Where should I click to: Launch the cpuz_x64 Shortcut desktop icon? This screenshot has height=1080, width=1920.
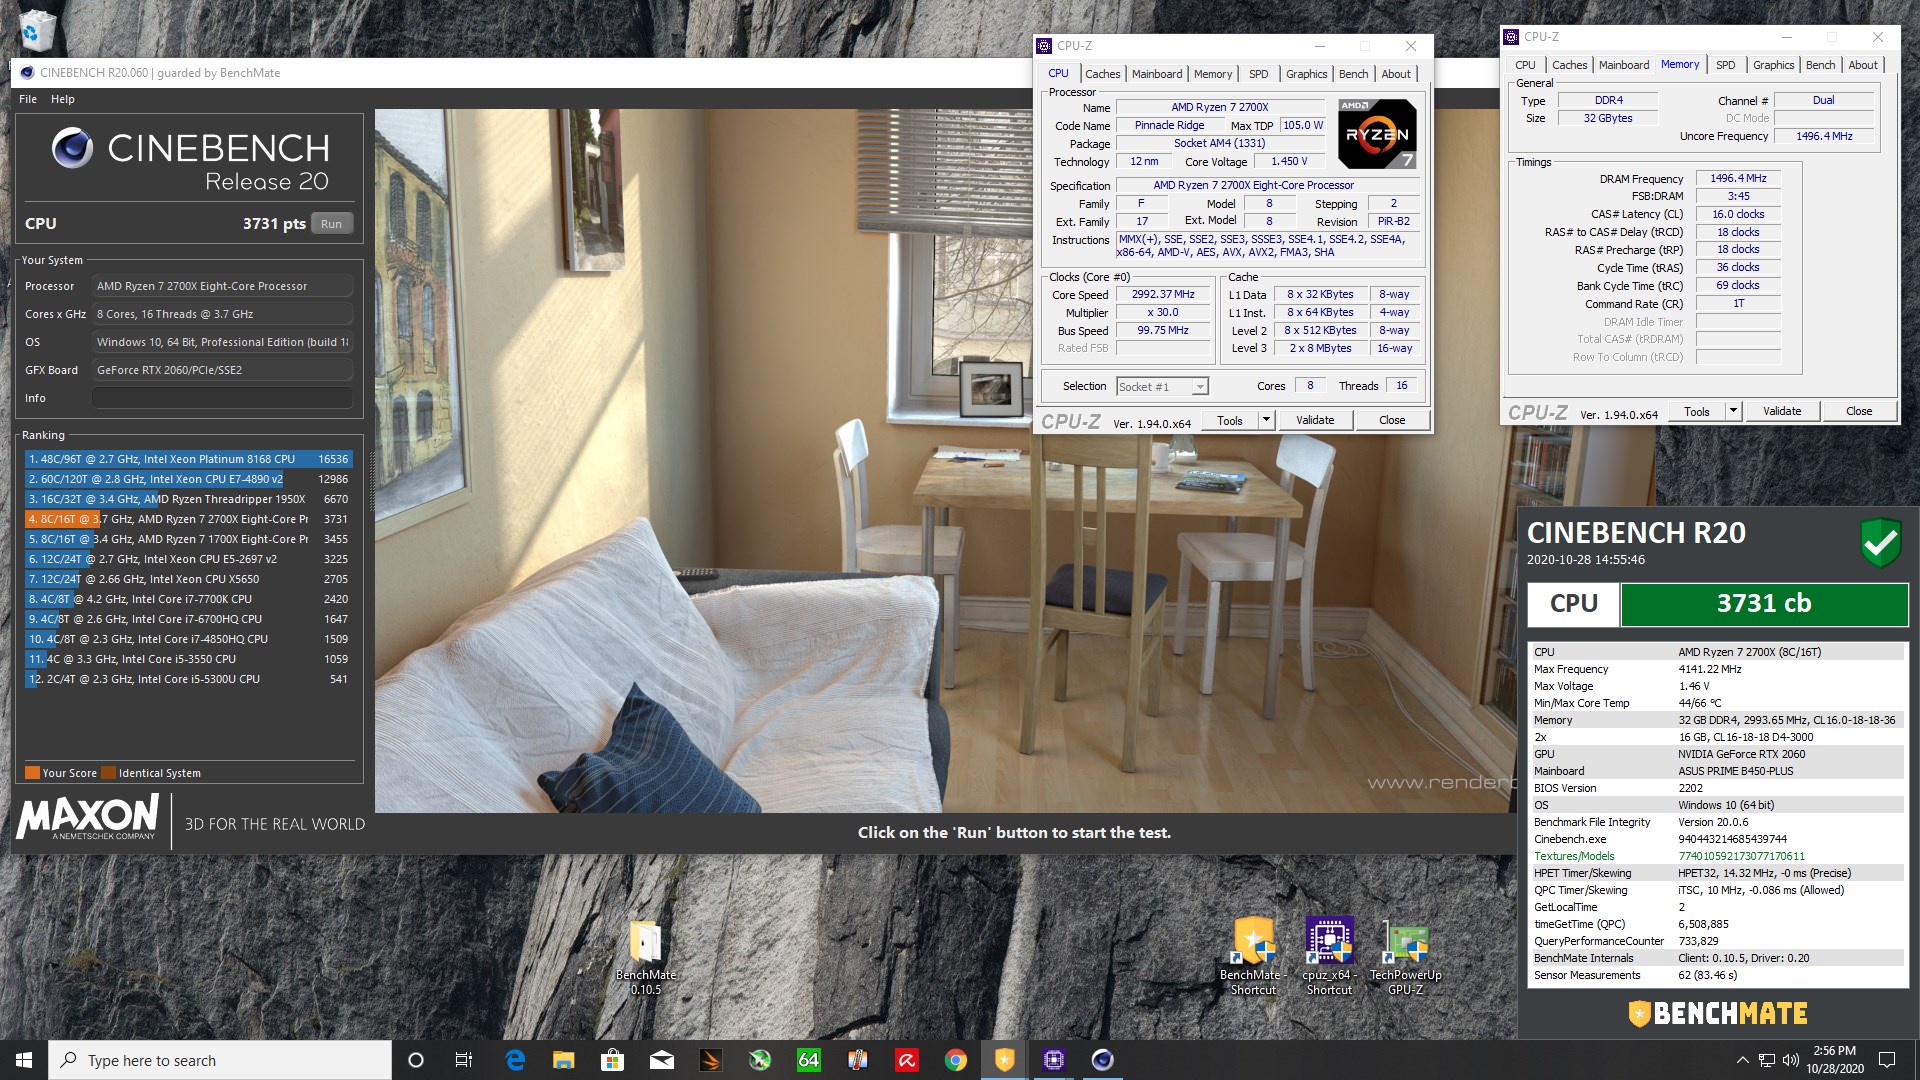1329,957
